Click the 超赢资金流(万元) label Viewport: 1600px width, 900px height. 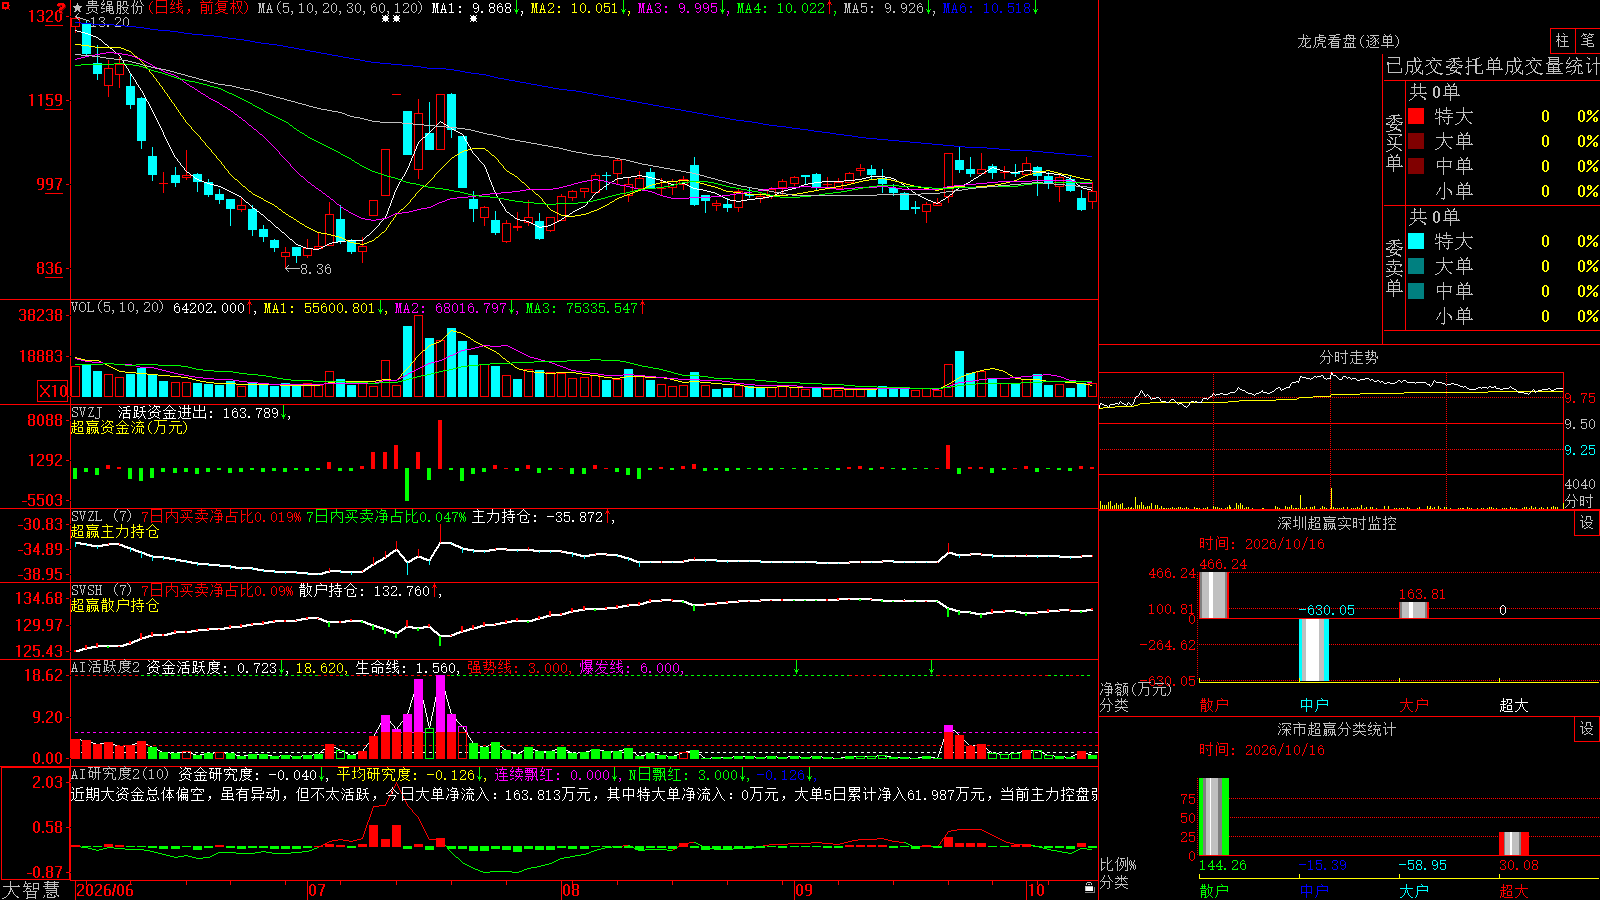pos(129,427)
